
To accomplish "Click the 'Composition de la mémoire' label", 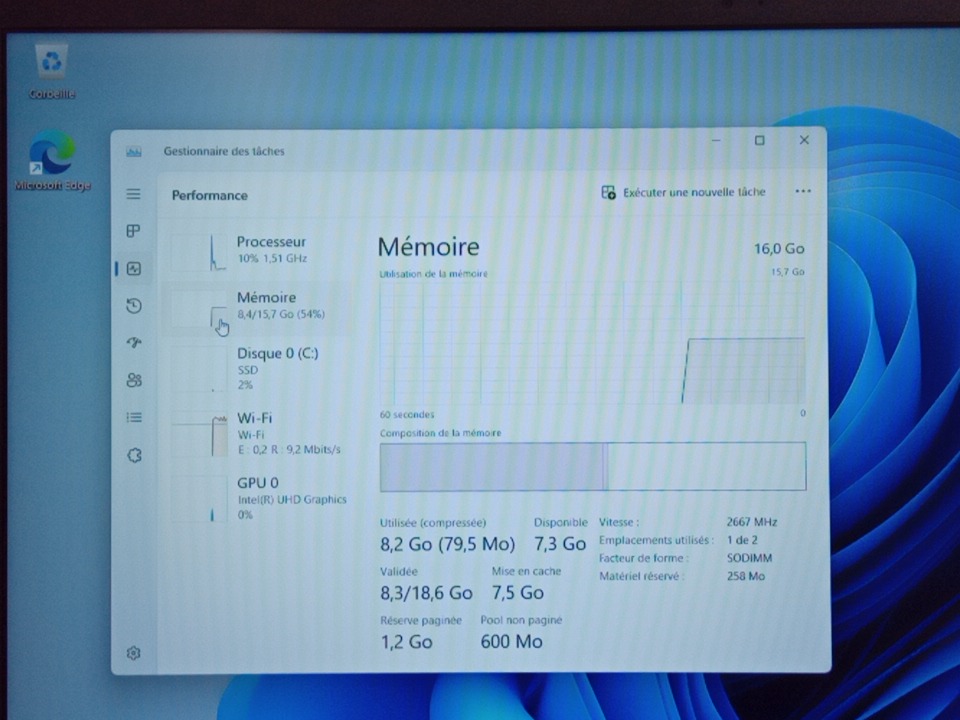I will [x=440, y=433].
